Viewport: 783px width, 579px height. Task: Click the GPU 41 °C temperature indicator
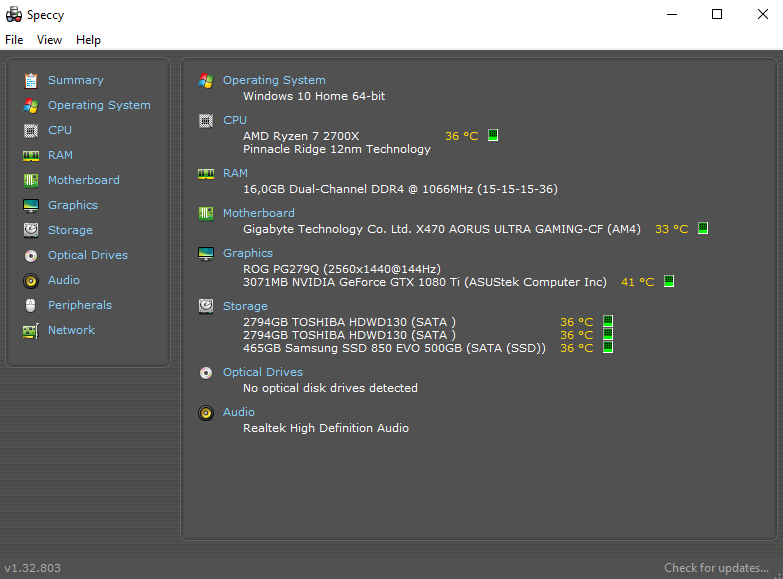click(x=669, y=281)
